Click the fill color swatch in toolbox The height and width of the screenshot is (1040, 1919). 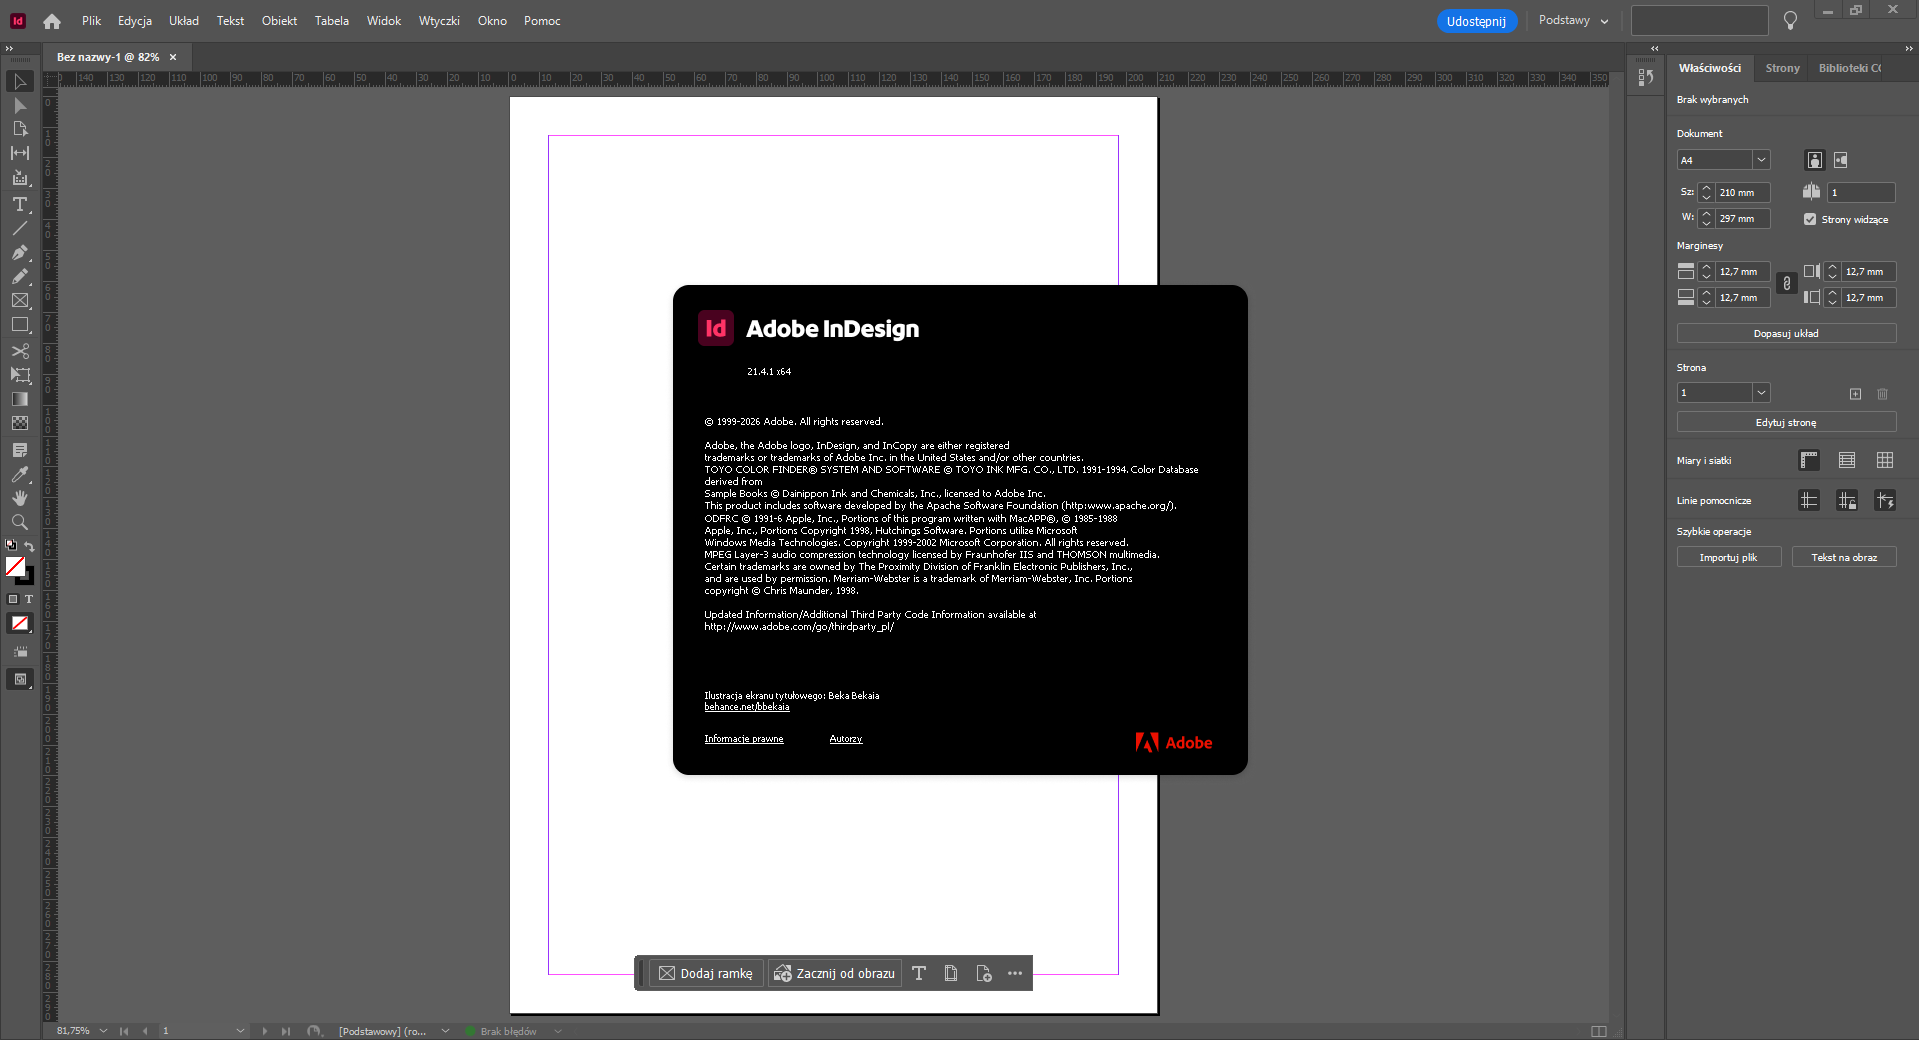15,567
